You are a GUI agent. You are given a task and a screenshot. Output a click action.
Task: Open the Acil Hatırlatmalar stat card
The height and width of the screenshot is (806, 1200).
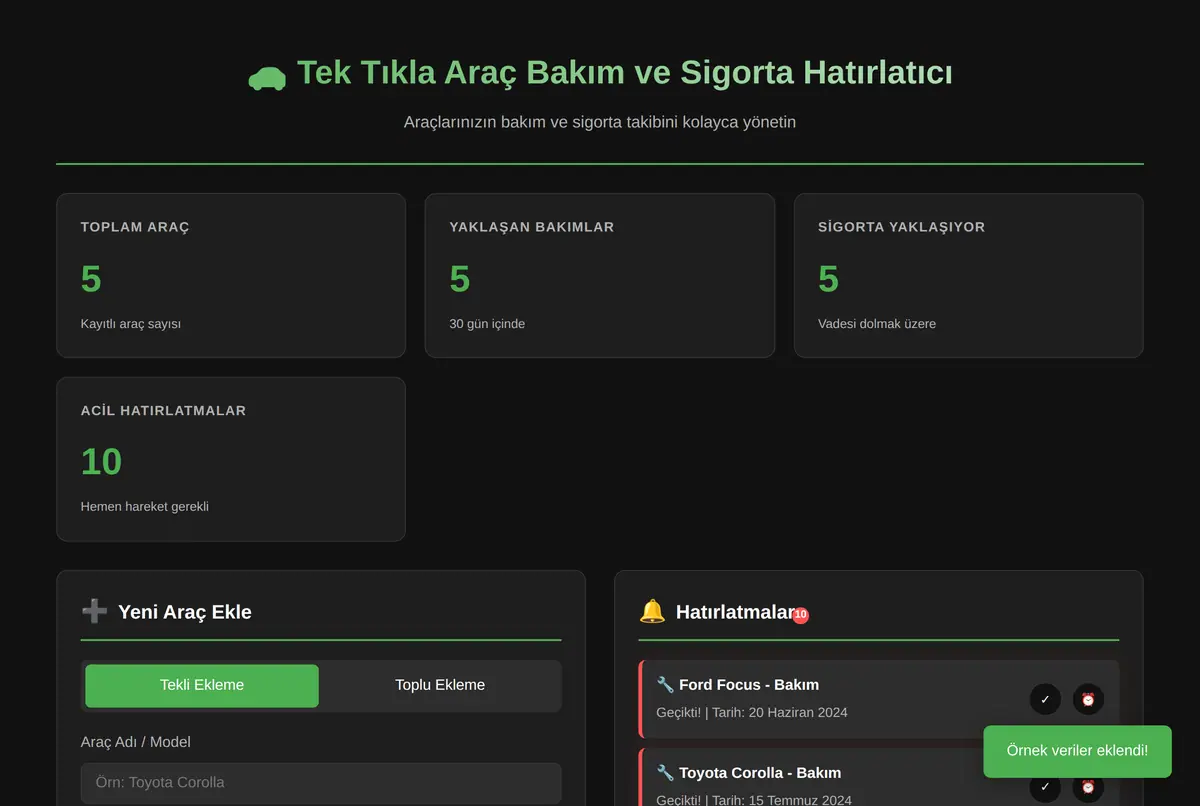(231, 459)
